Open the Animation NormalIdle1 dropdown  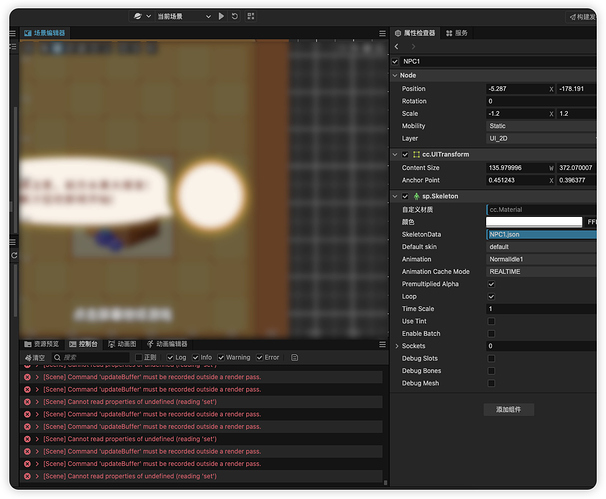[541, 259]
